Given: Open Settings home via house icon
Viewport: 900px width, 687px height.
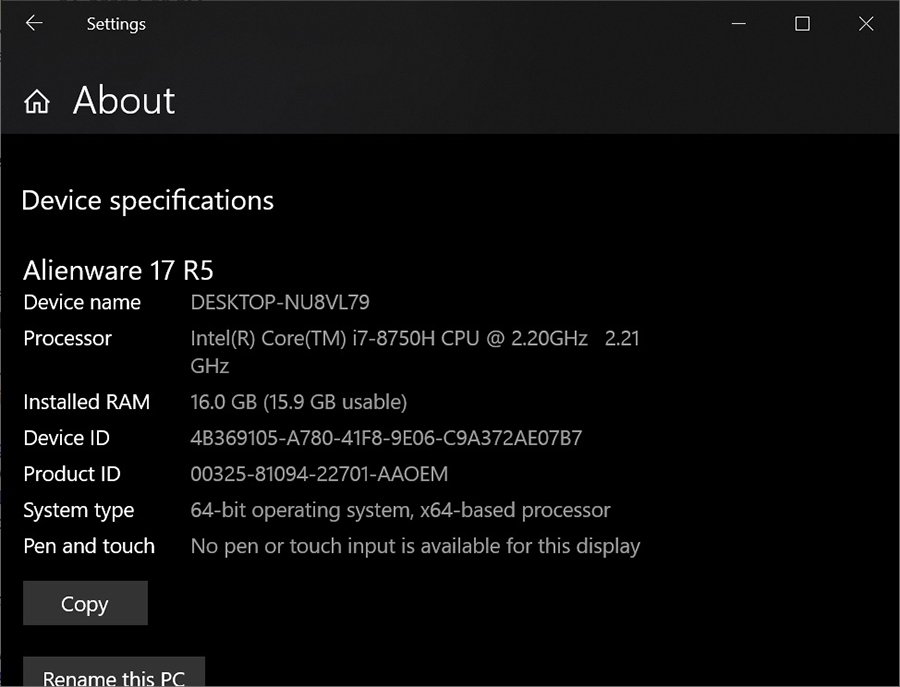Looking at the screenshot, I should pyautogui.click(x=37, y=102).
